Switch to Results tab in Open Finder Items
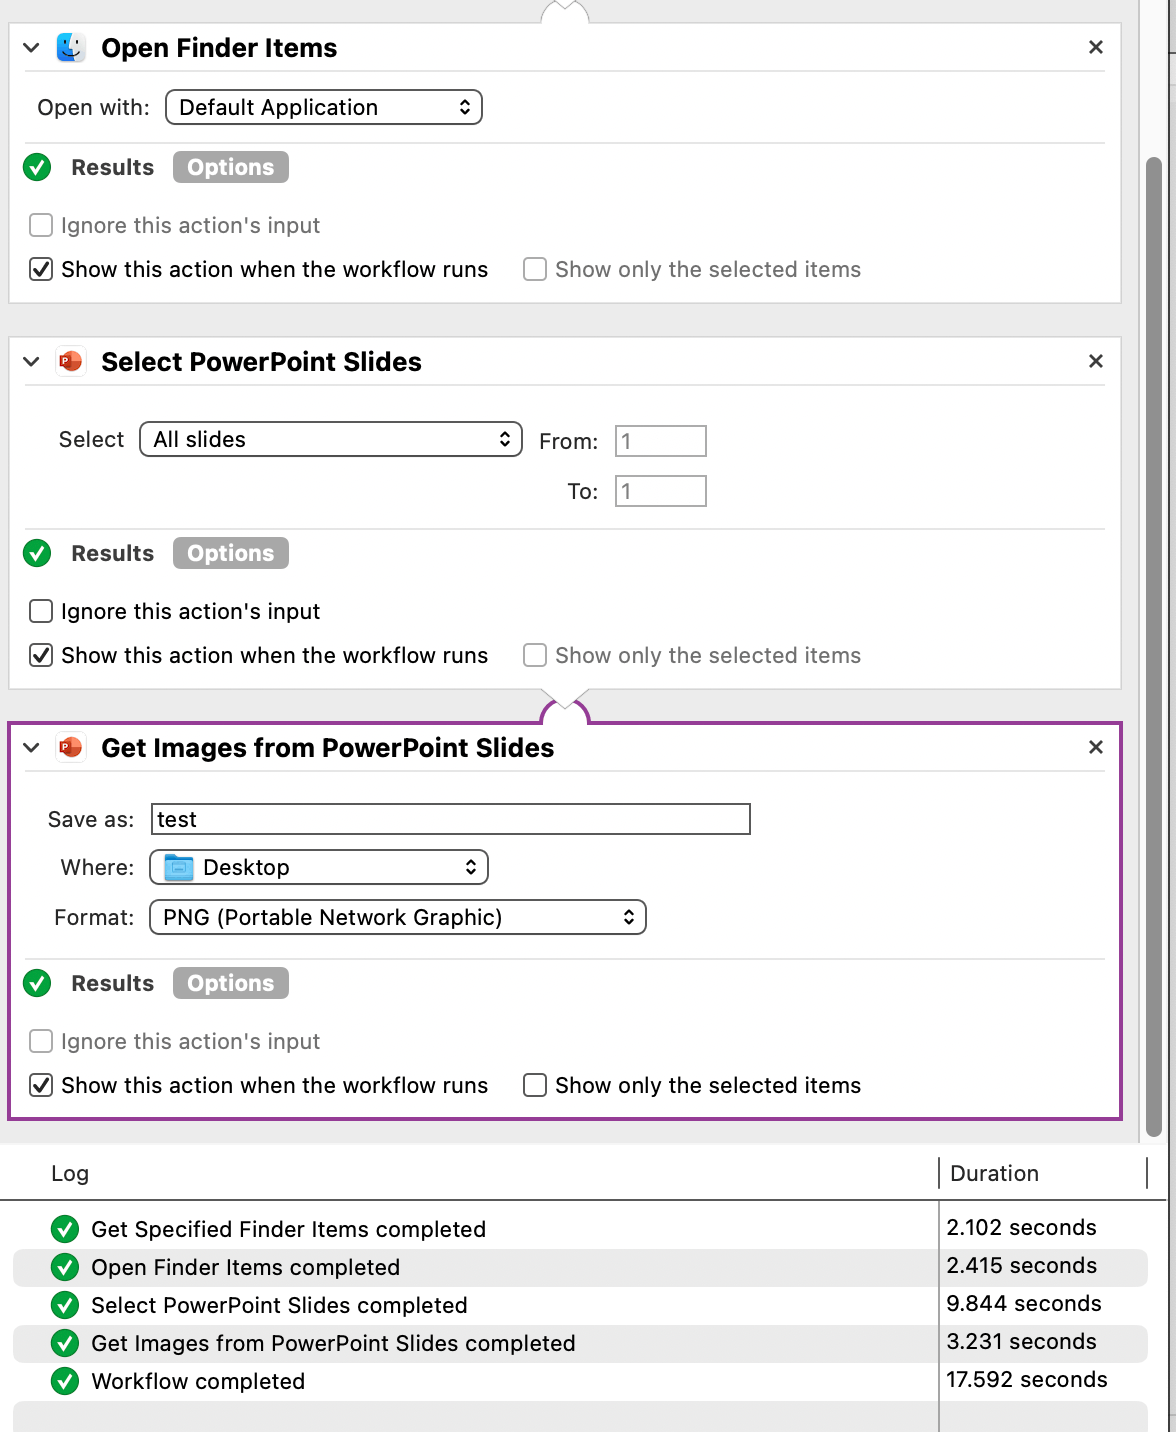Viewport: 1176px width, 1432px height. 112,167
